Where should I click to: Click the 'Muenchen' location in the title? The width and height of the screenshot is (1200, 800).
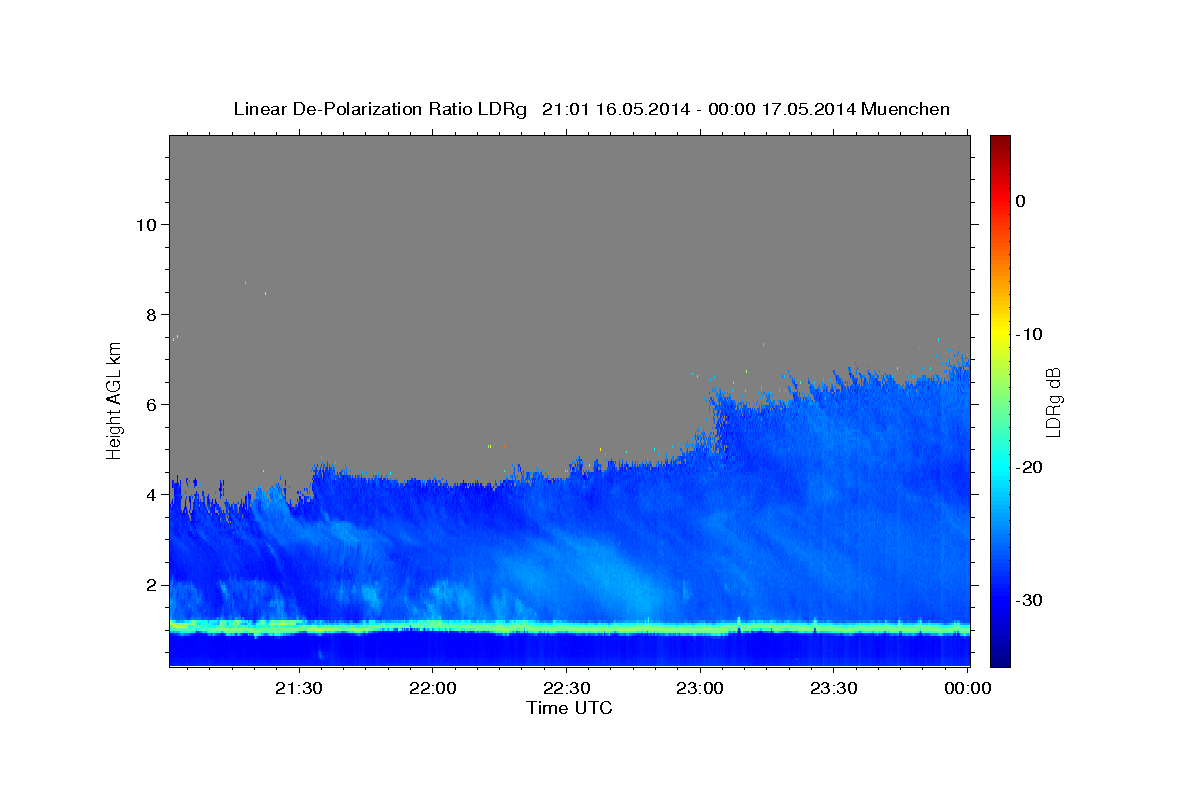[906, 109]
